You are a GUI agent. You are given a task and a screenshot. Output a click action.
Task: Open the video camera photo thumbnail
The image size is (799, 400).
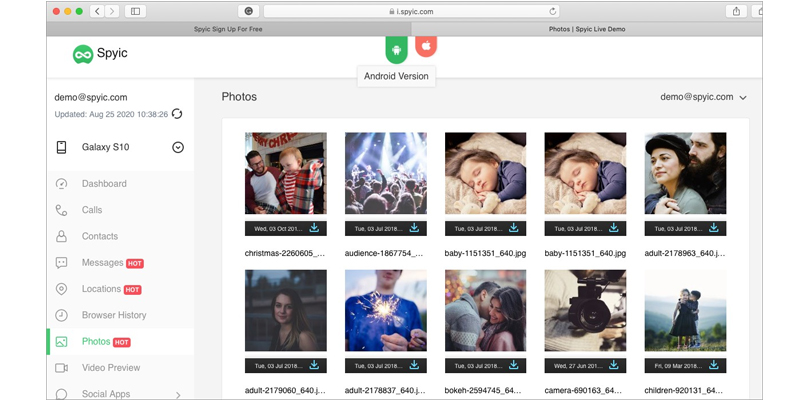point(585,310)
